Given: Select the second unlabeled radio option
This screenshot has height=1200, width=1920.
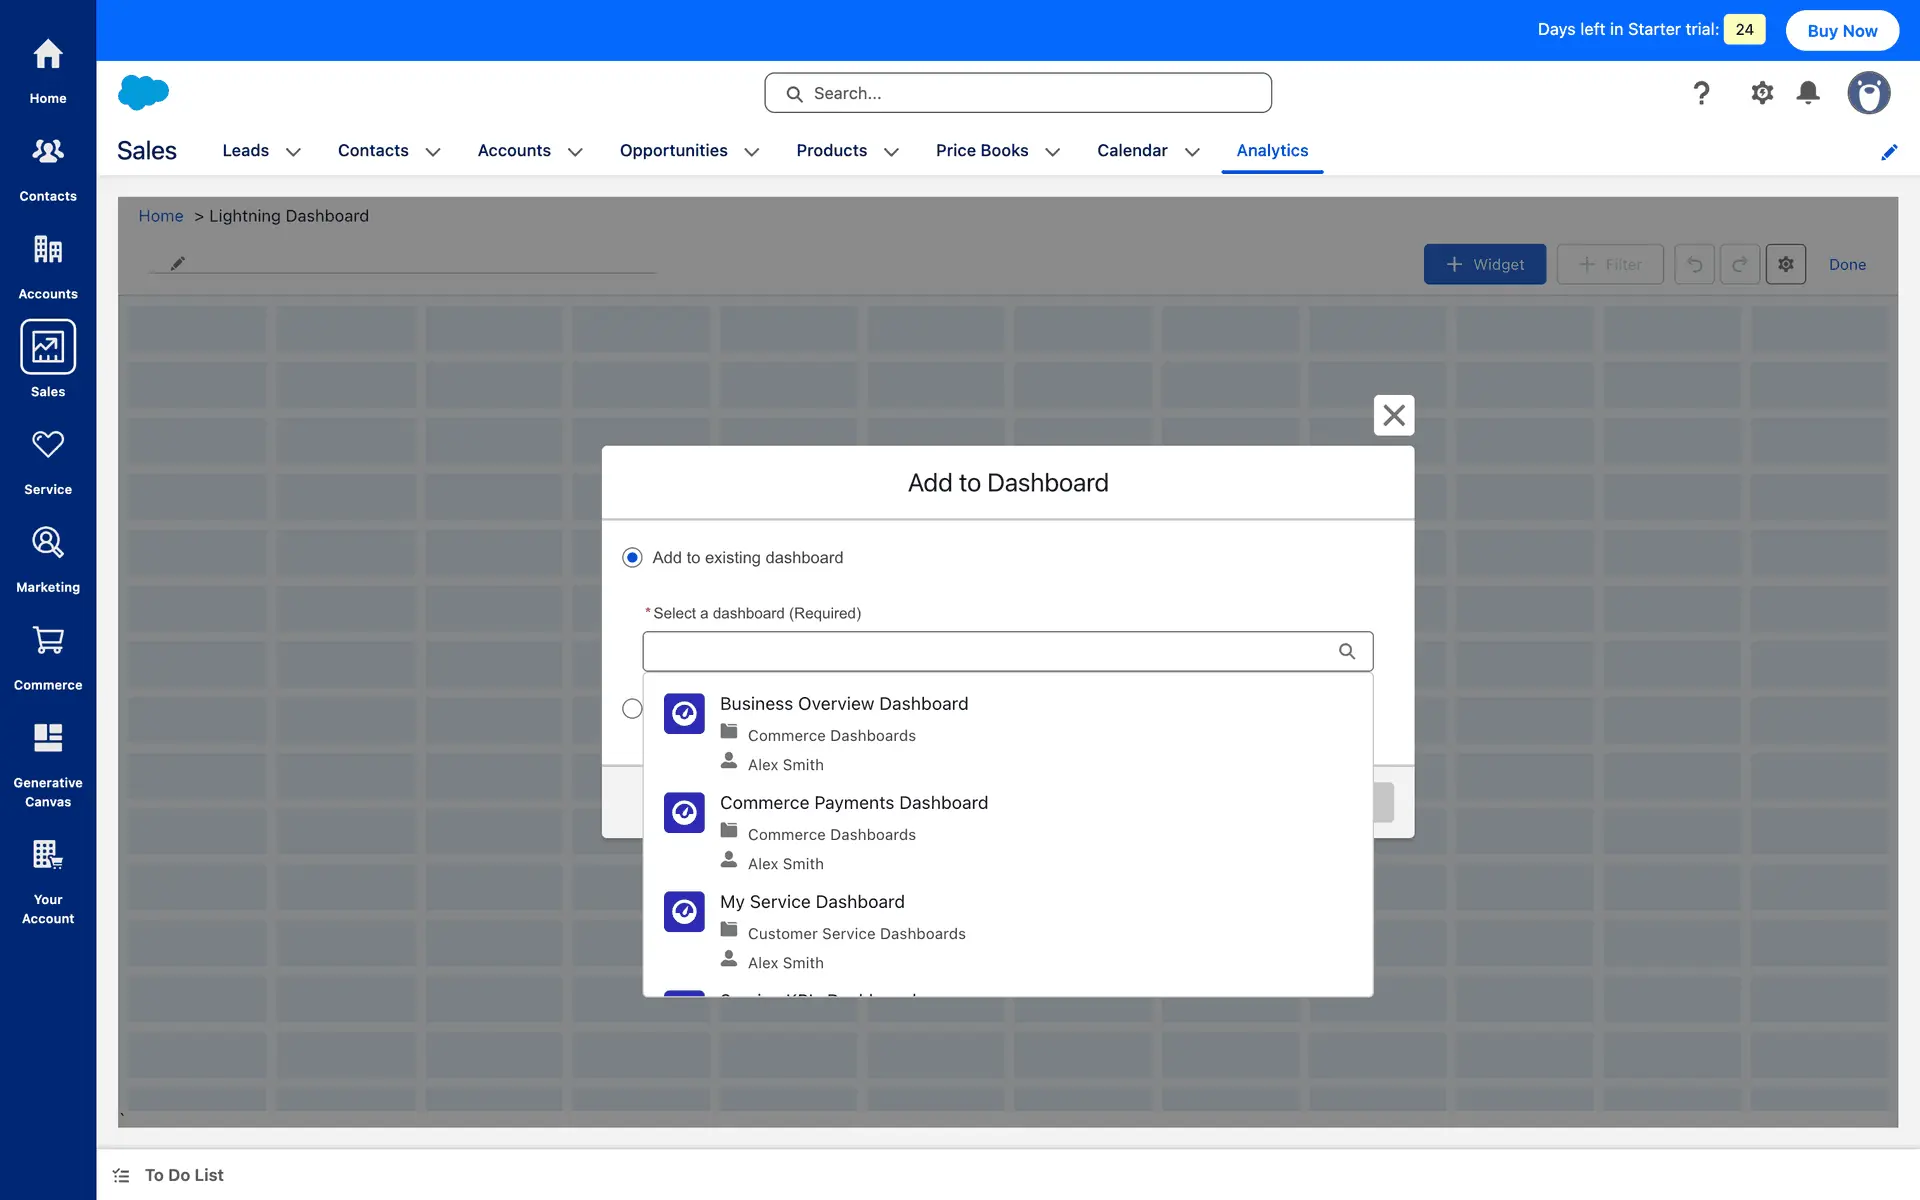Looking at the screenshot, I should coord(632,709).
